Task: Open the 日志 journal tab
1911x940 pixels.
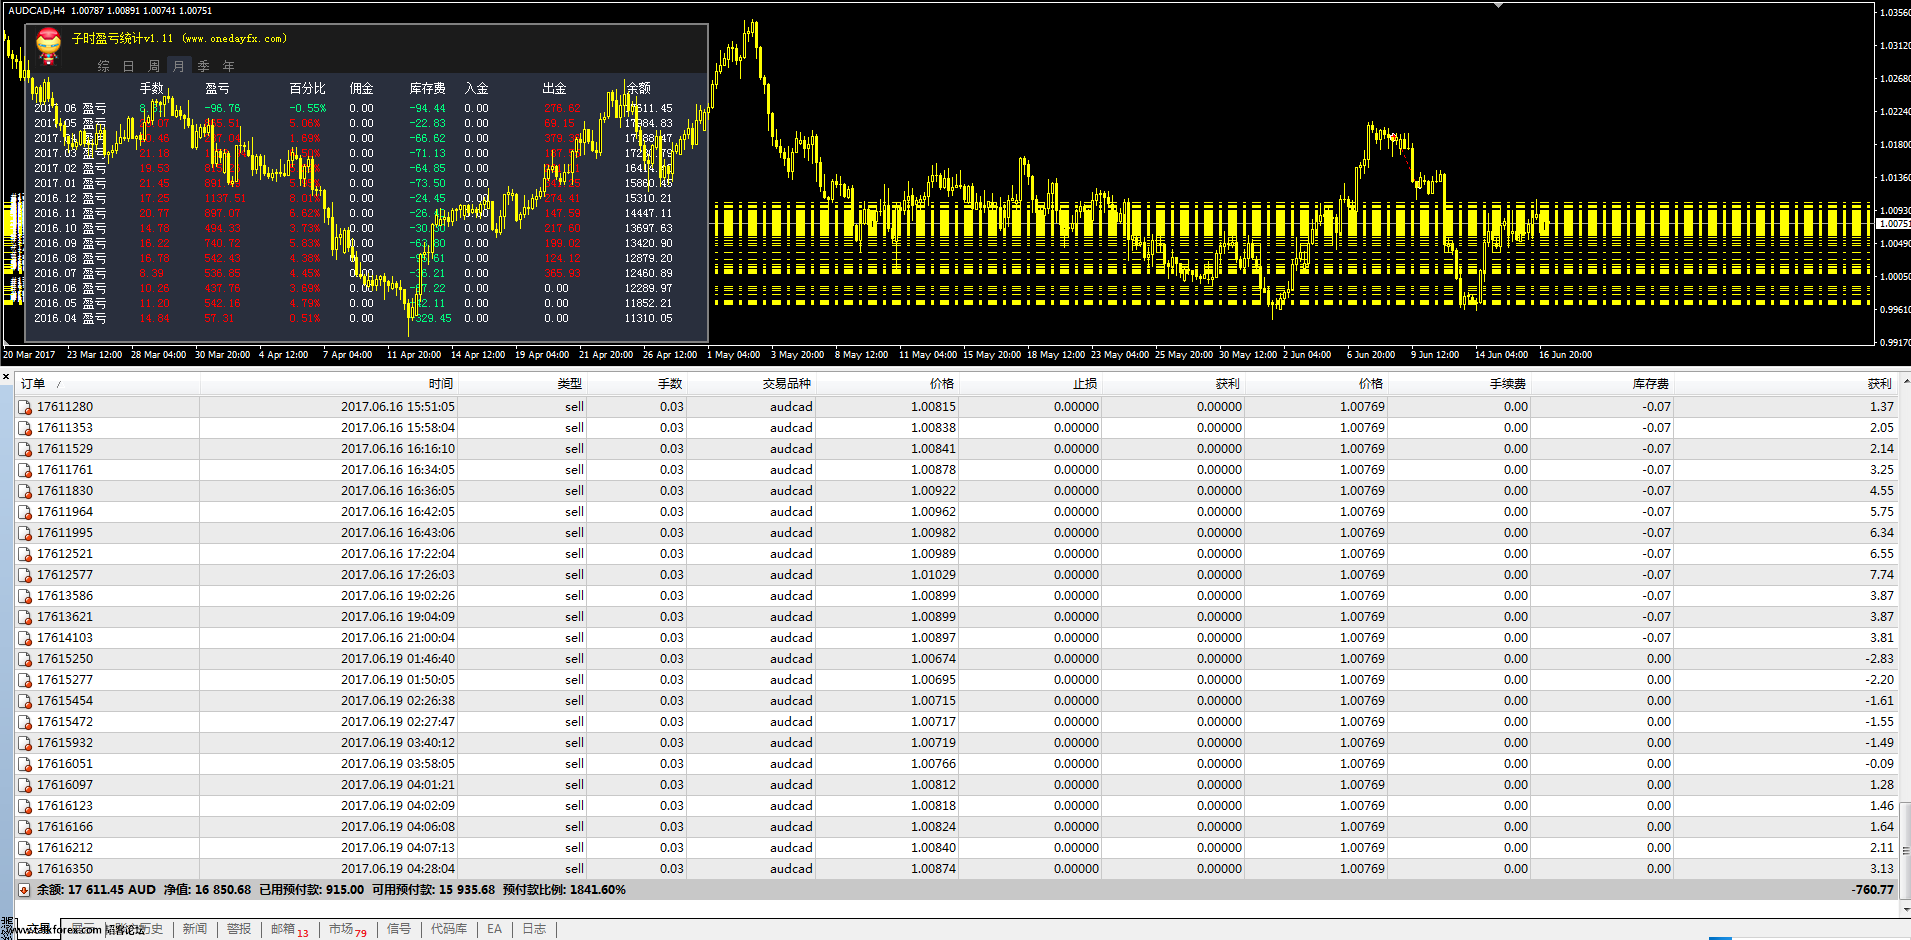Action: coord(535,929)
